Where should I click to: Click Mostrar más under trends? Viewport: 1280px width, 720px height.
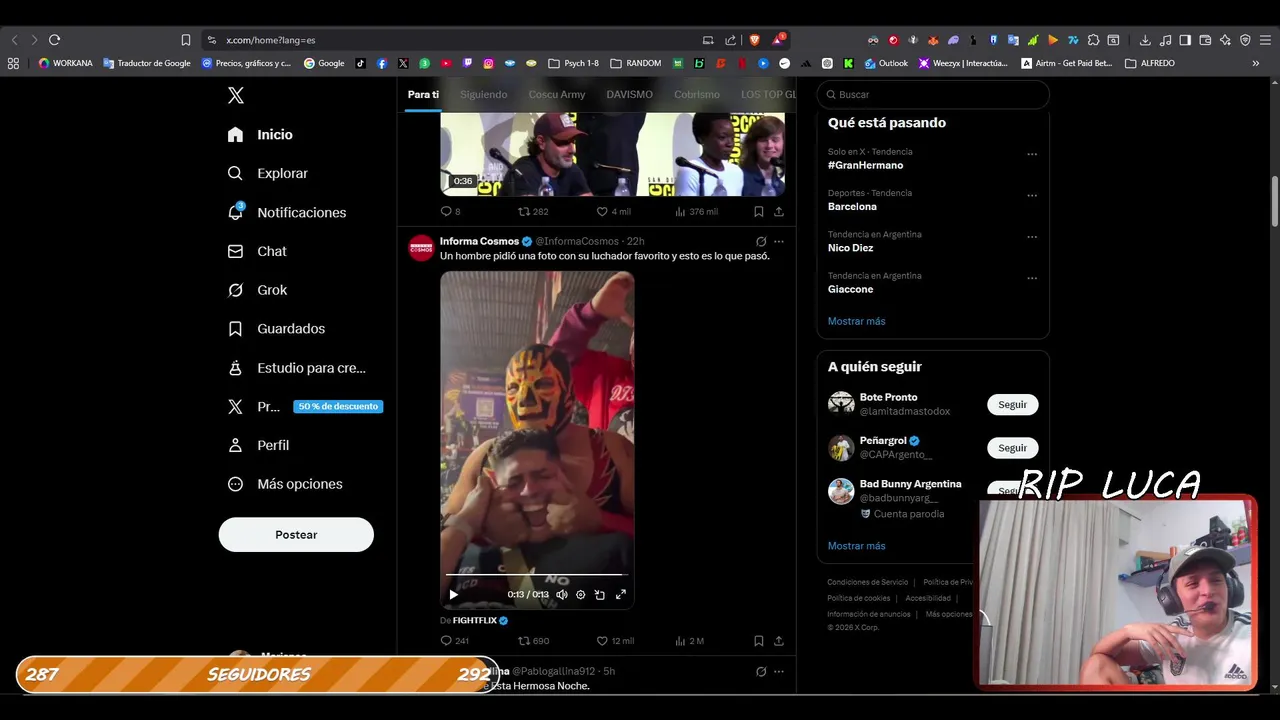pyautogui.click(x=856, y=321)
